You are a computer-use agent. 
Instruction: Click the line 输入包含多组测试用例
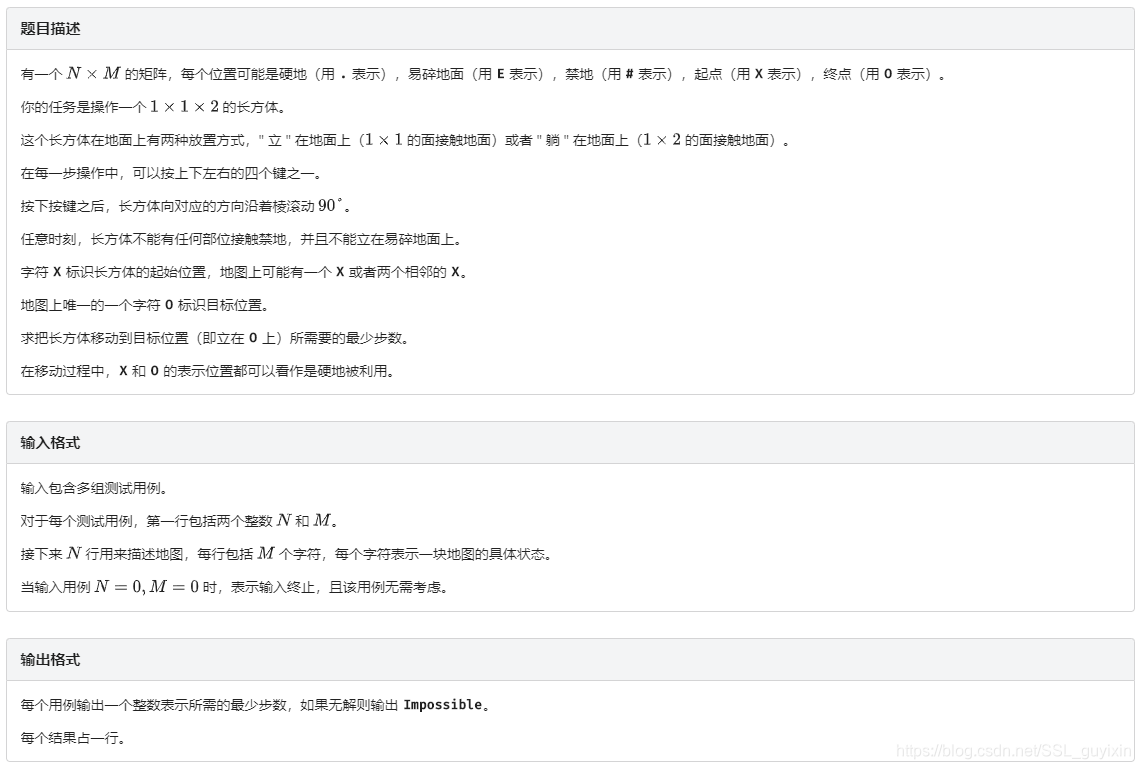(x=94, y=488)
